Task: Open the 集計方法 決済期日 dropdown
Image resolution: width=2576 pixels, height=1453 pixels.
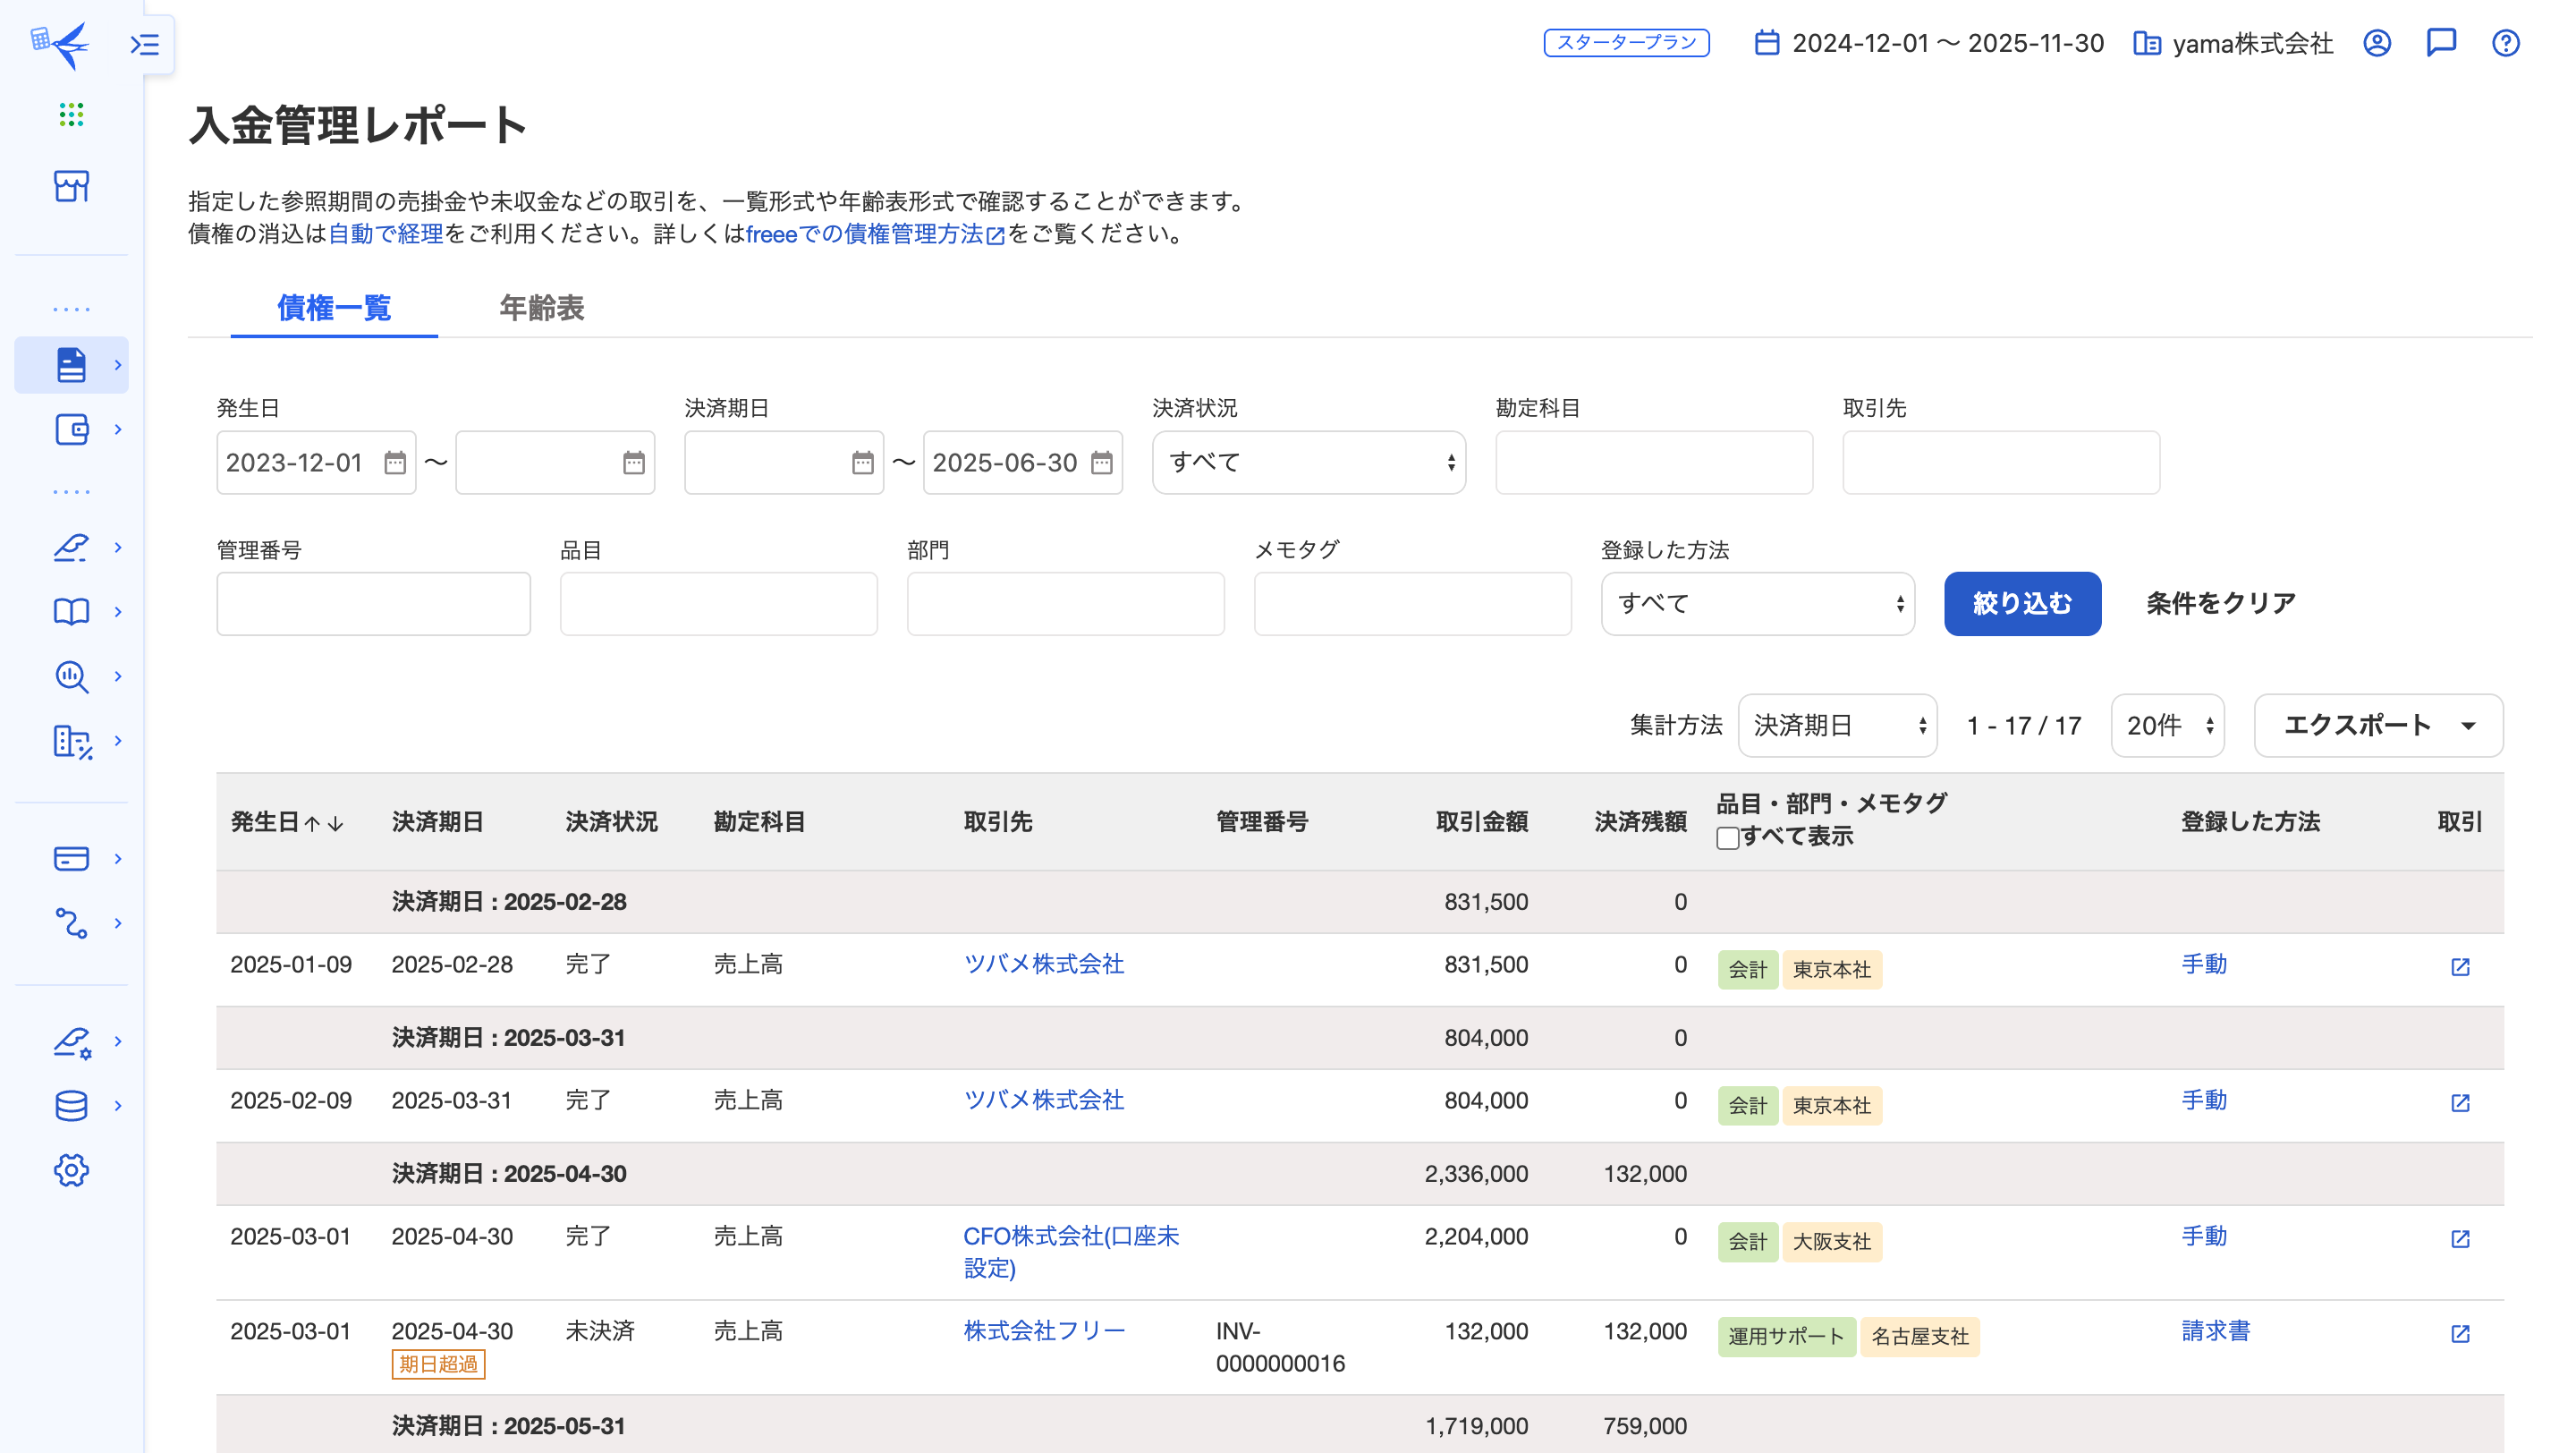Action: 1837,725
